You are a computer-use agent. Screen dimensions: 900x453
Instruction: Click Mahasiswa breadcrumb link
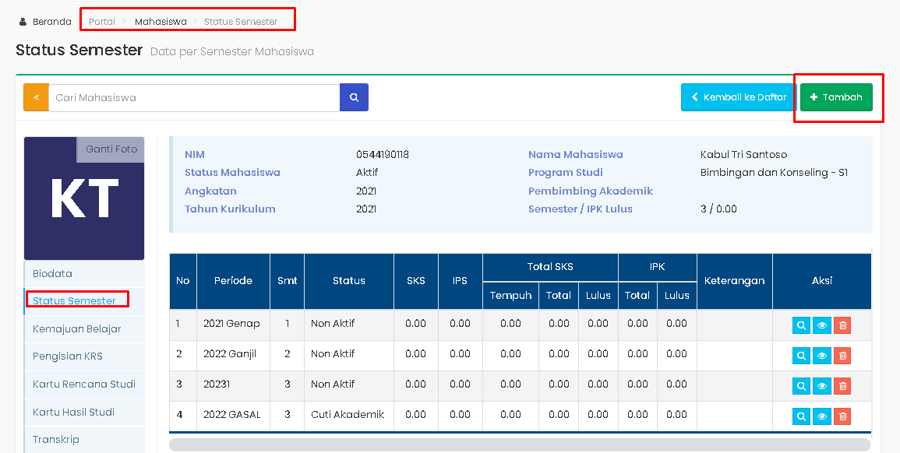coord(161,21)
